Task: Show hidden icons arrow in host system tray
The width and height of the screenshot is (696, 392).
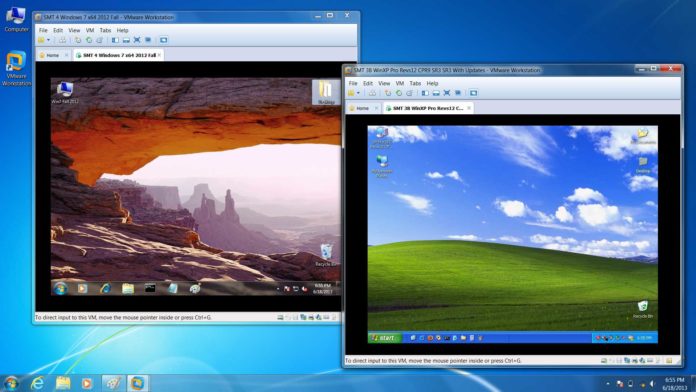Action: click(608, 384)
